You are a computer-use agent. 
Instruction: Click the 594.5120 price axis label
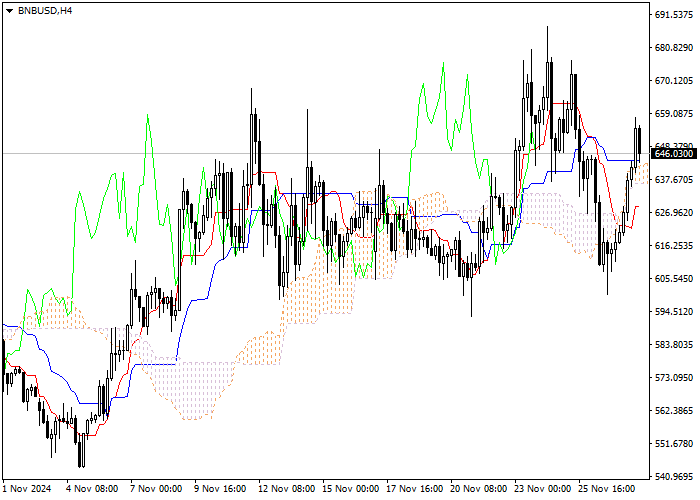(x=674, y=312)
